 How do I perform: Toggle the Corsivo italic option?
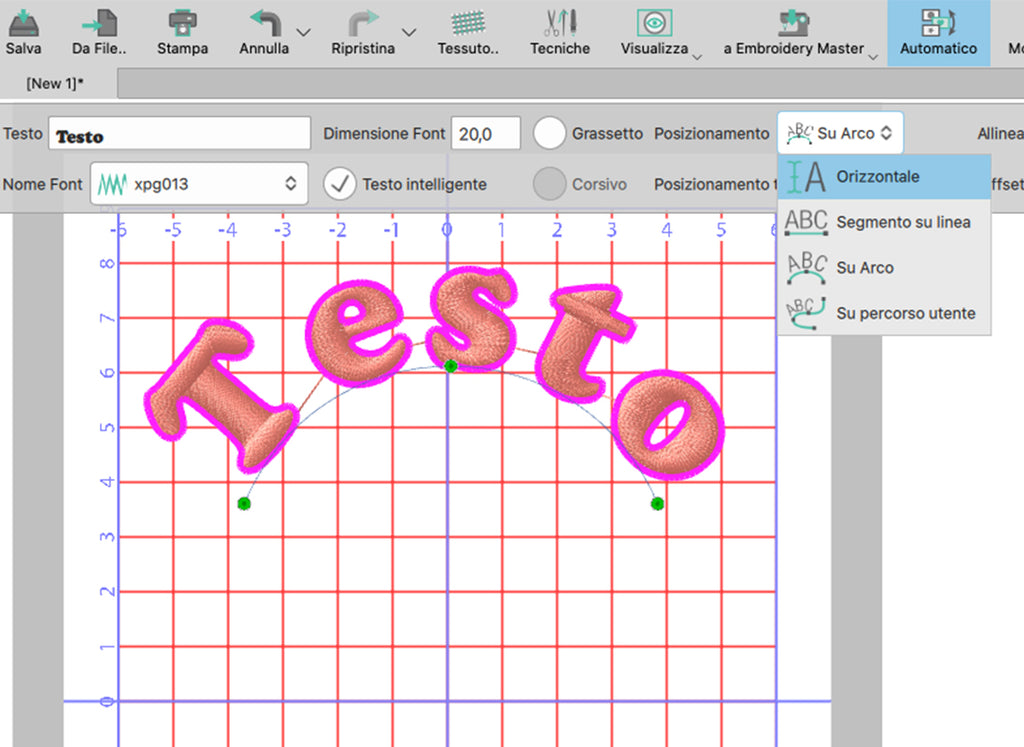coord(550,184)
